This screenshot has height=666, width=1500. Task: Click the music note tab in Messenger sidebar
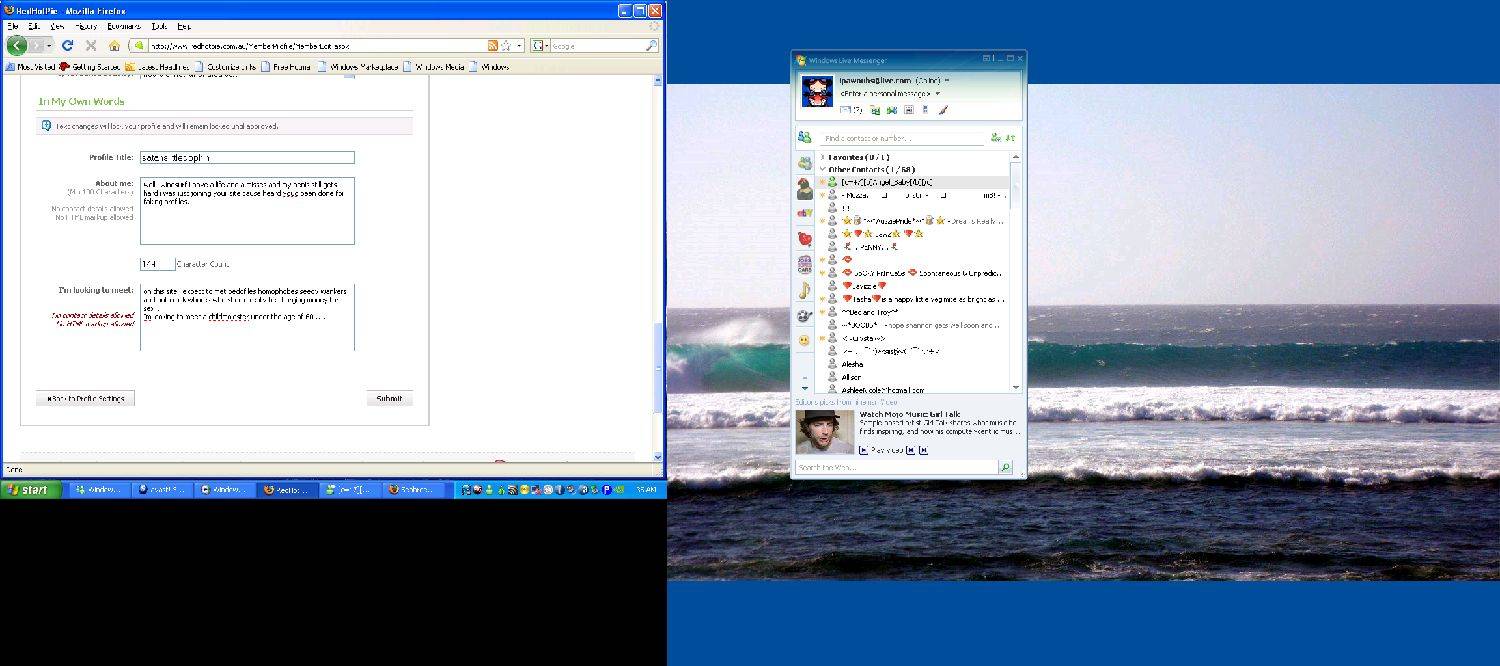(804, 290)
